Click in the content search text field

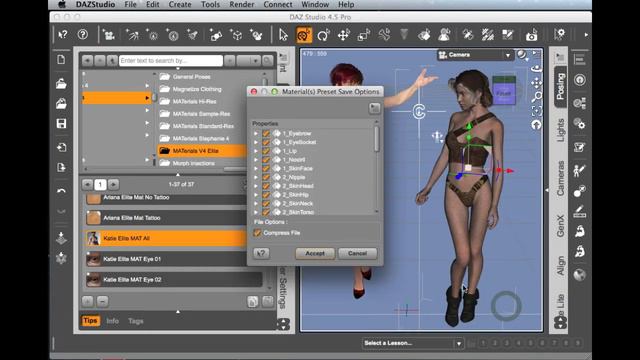171,61
